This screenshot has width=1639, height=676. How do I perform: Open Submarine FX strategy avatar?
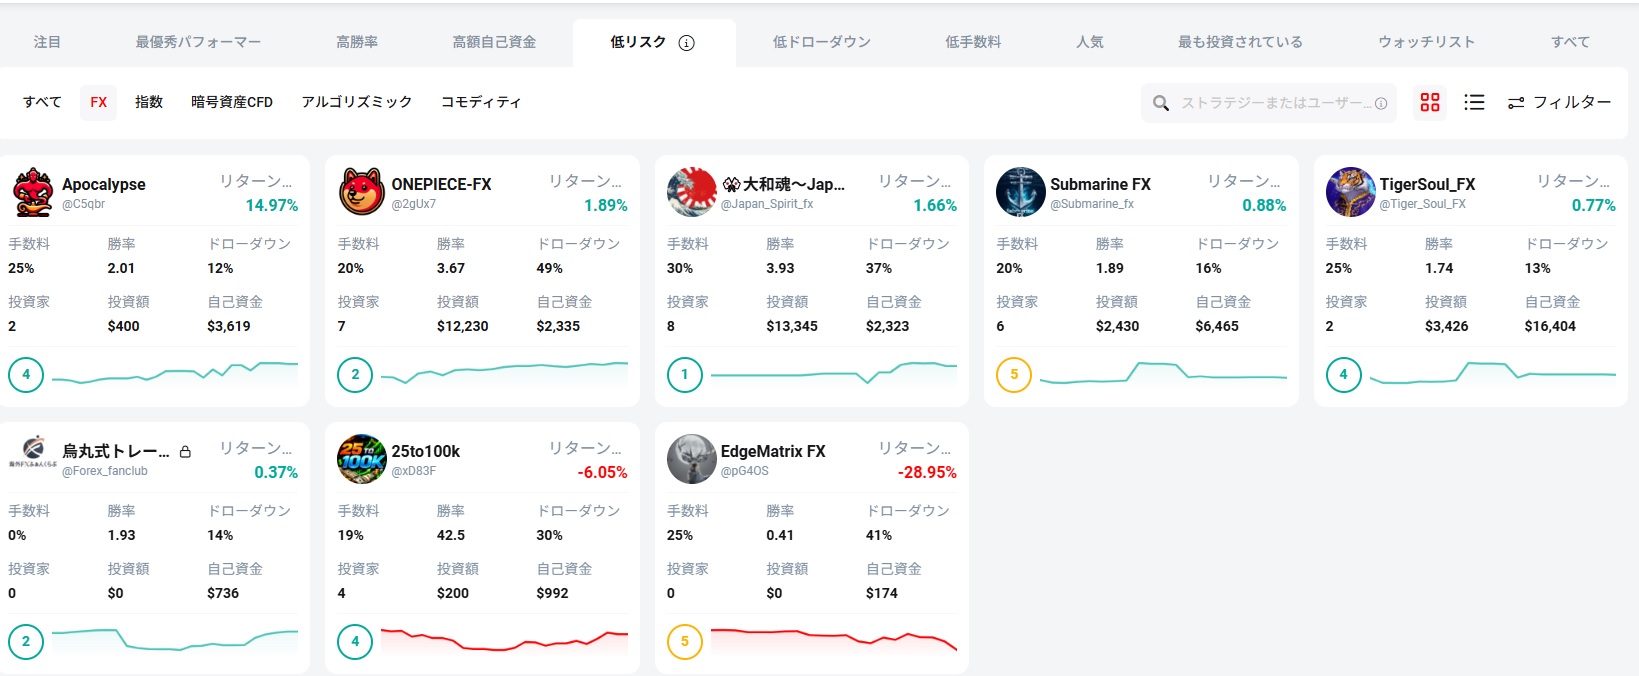coord(1021,192)
